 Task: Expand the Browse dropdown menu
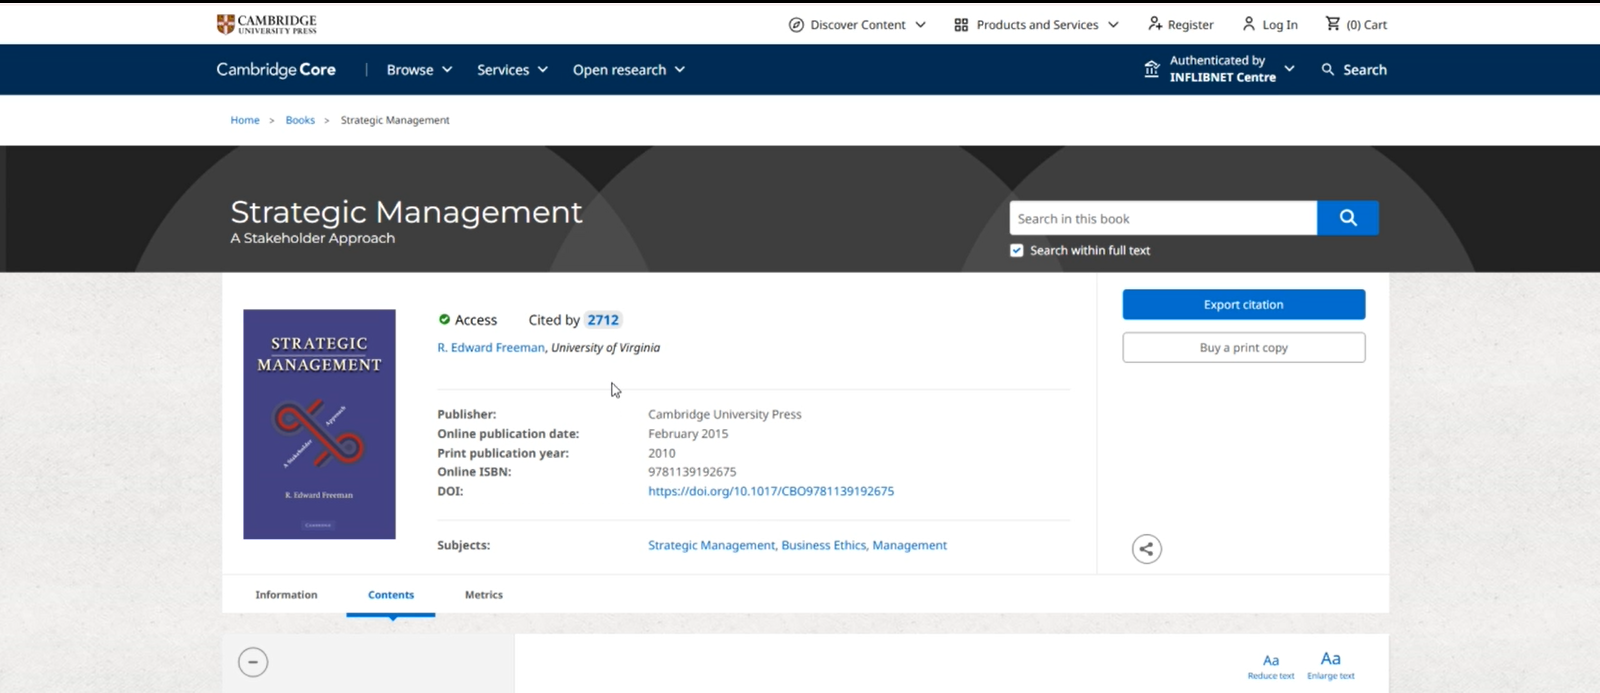(419, 70)
